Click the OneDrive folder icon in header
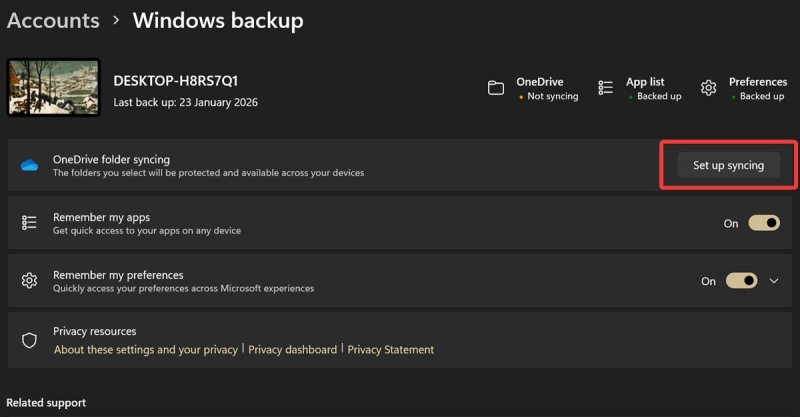800x417 pixels. [496, 88]
